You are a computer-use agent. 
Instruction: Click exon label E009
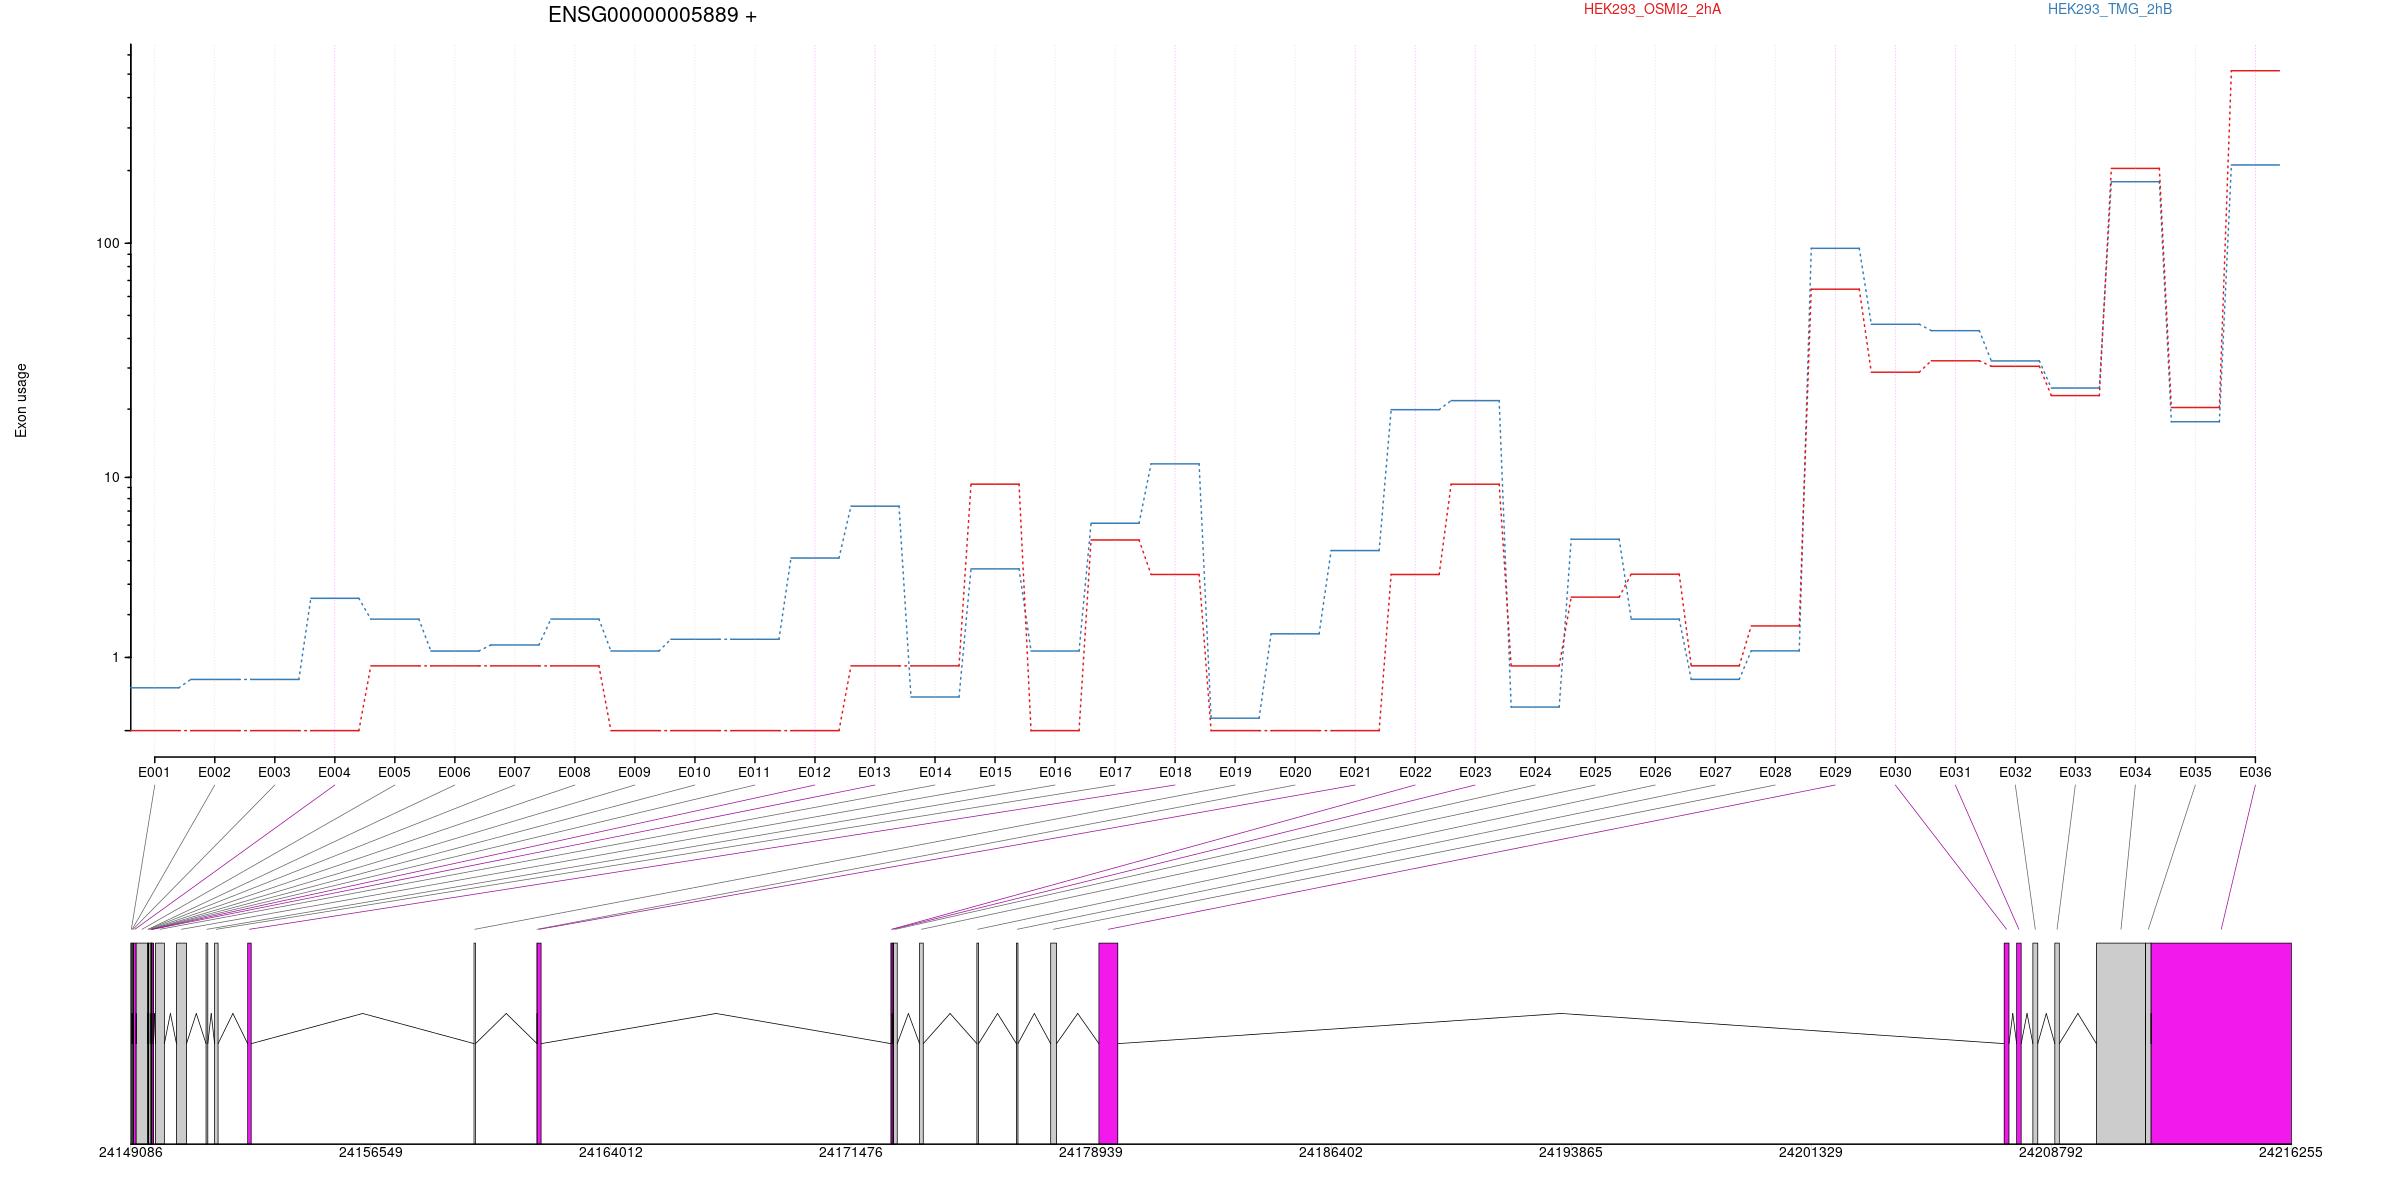634,772
